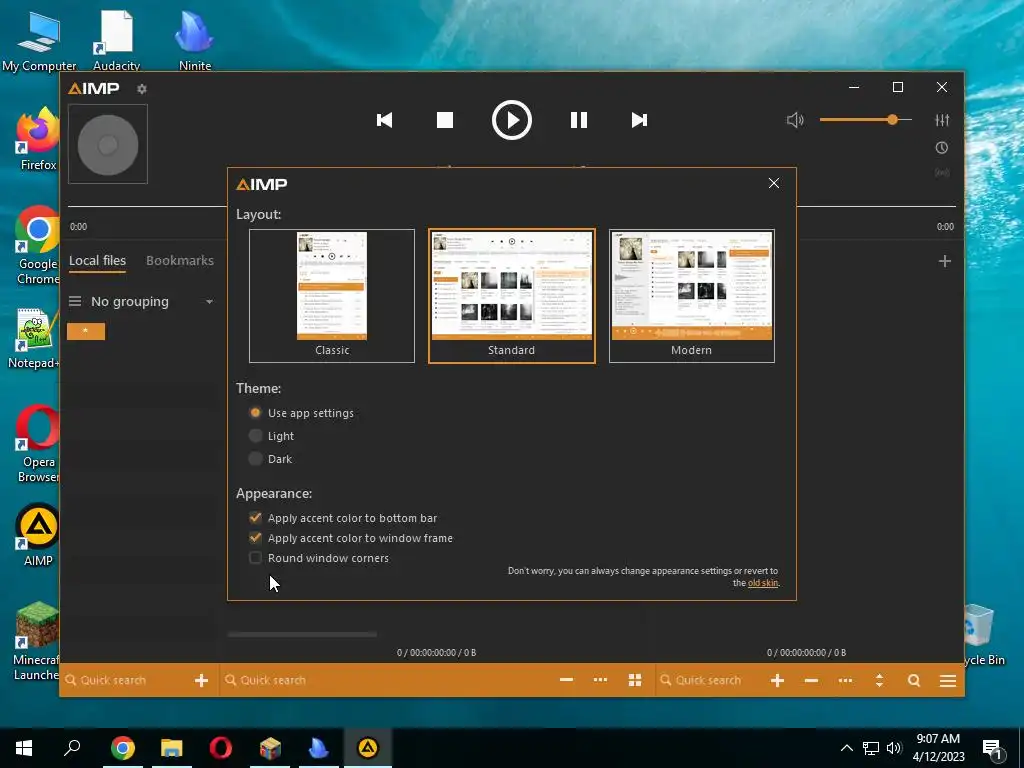Viewport: 1024px width, 768px height.
Task: Follow the old skin link
Action: point(763,583)
